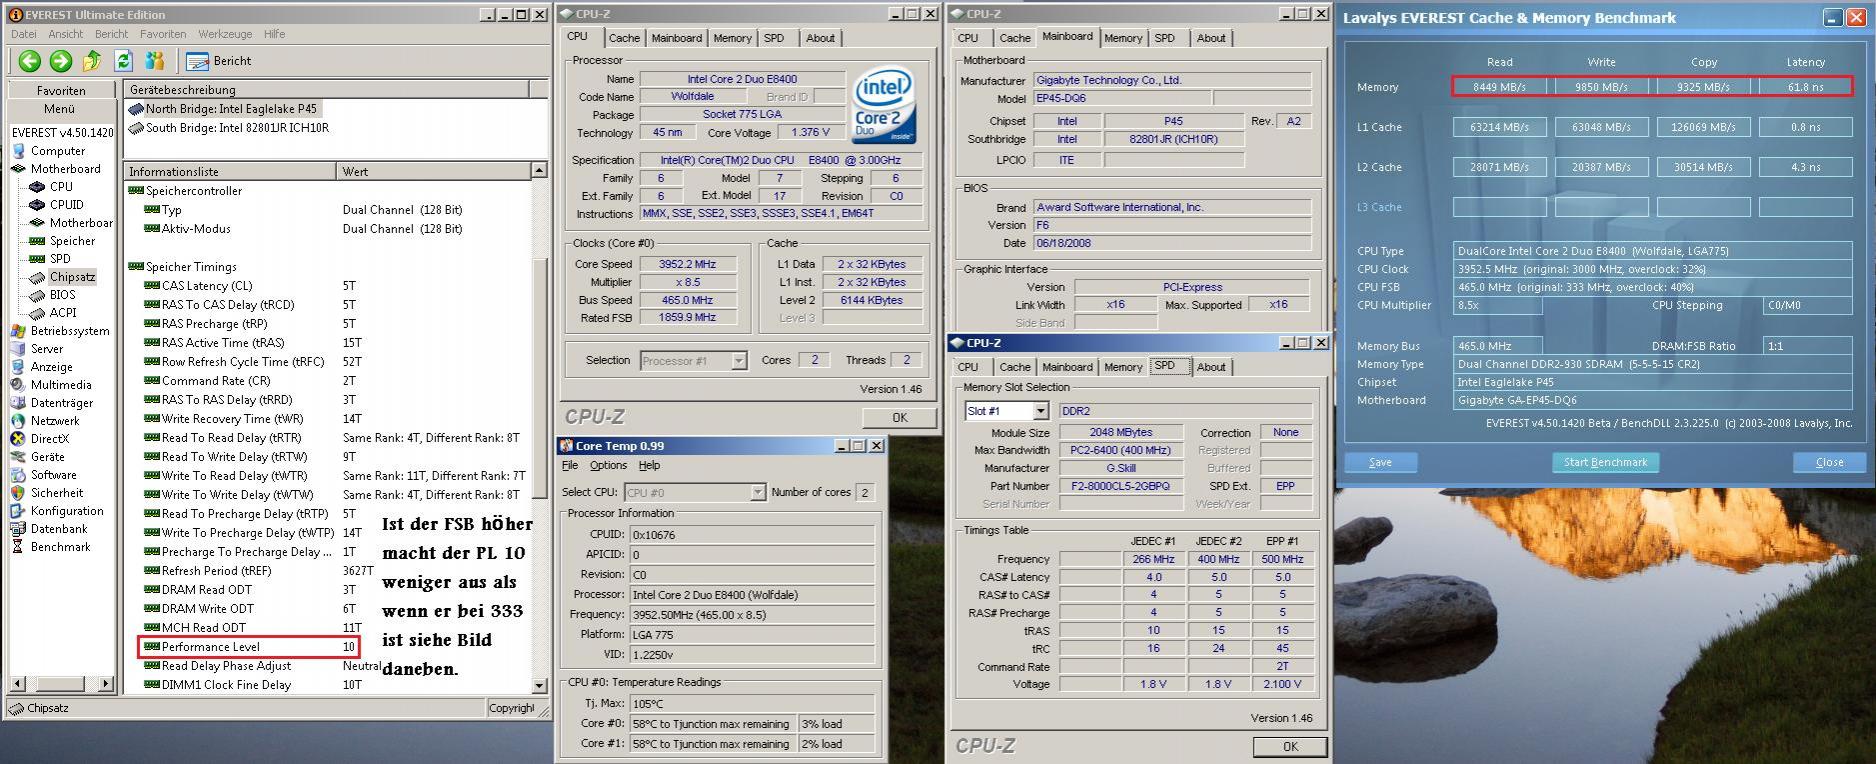Image resolution: width=1876 pixels, height=764 pixels.
Task: Click OK in the CPU-Z CPU window
Action: (899, 417)
